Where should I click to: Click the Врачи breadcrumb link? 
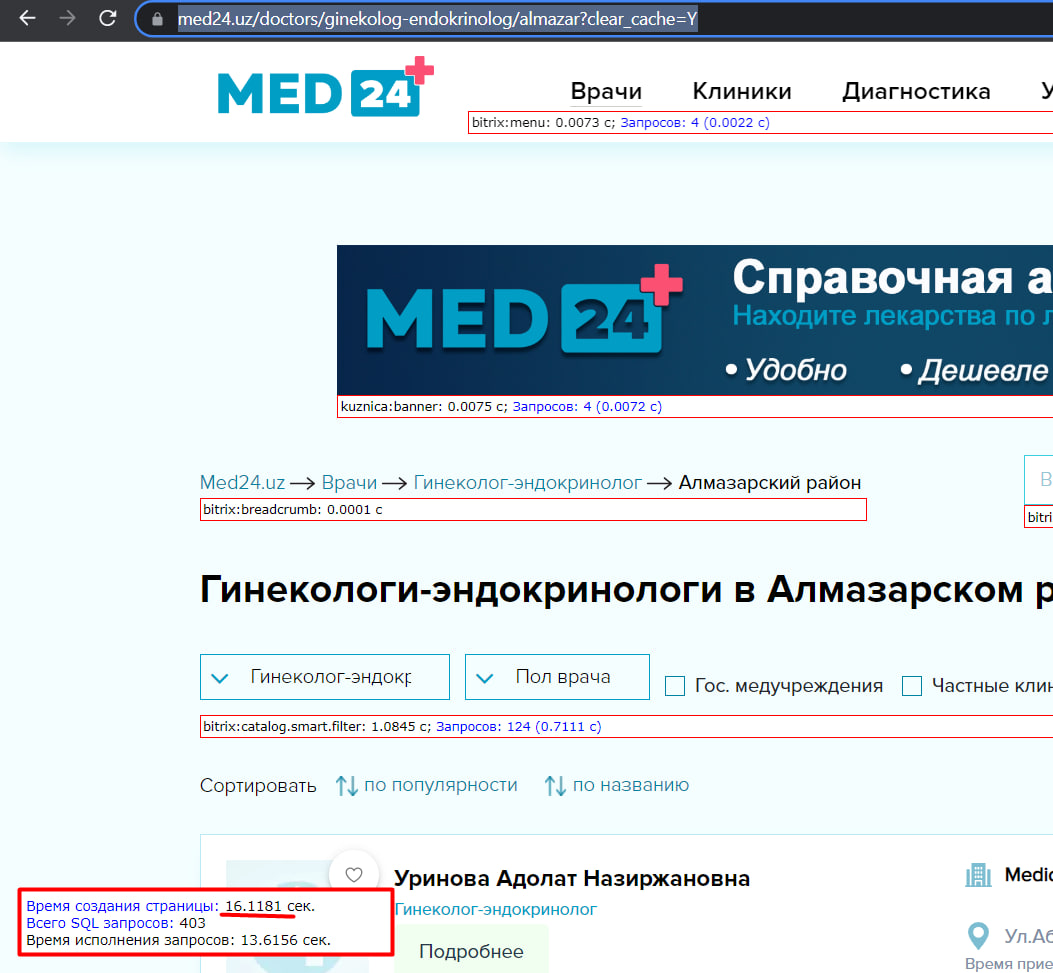click(x=349, y=482)
